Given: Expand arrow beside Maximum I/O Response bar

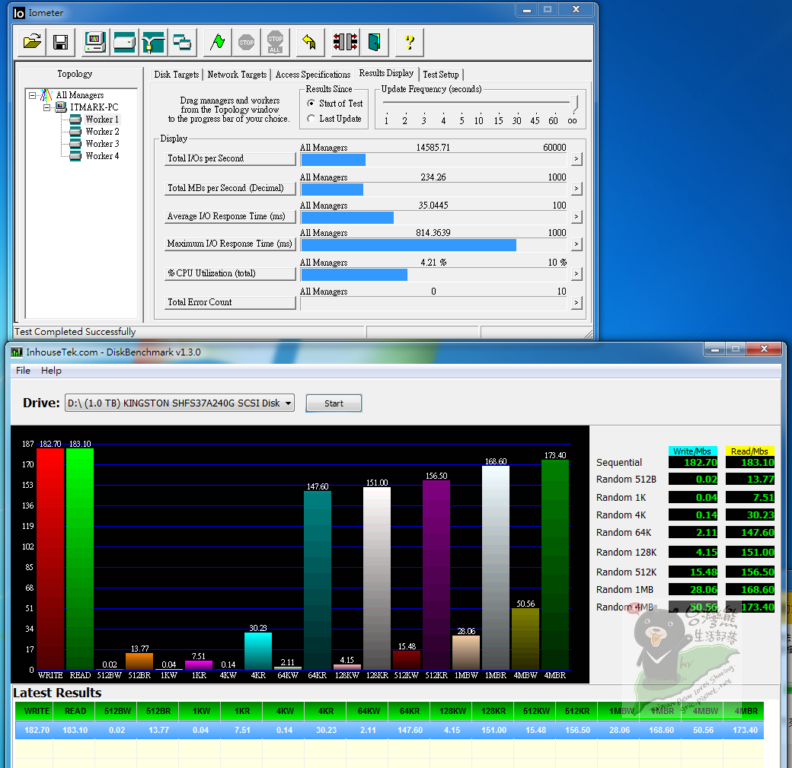Looking at the screenshot, I should point(576,244).
